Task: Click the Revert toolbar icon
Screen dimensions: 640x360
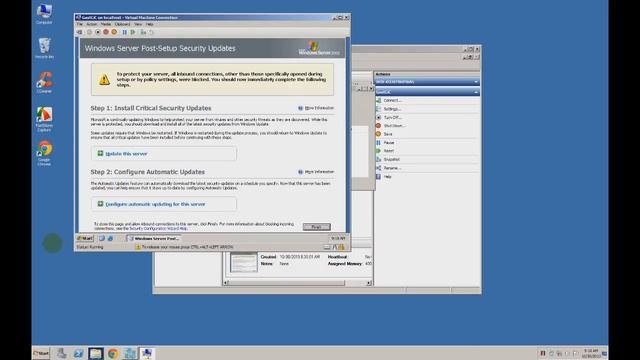Action: tap(151, 32)
